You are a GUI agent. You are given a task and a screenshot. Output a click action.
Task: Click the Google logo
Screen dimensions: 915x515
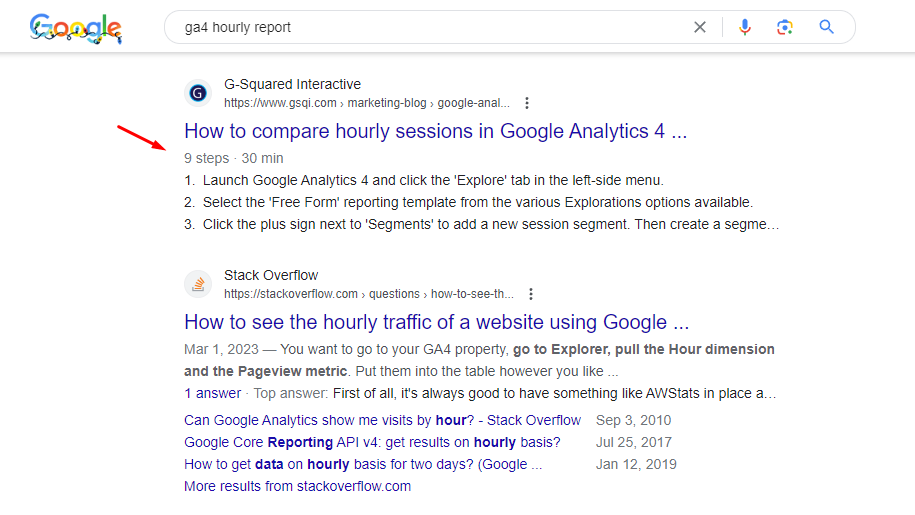(75, 28)
